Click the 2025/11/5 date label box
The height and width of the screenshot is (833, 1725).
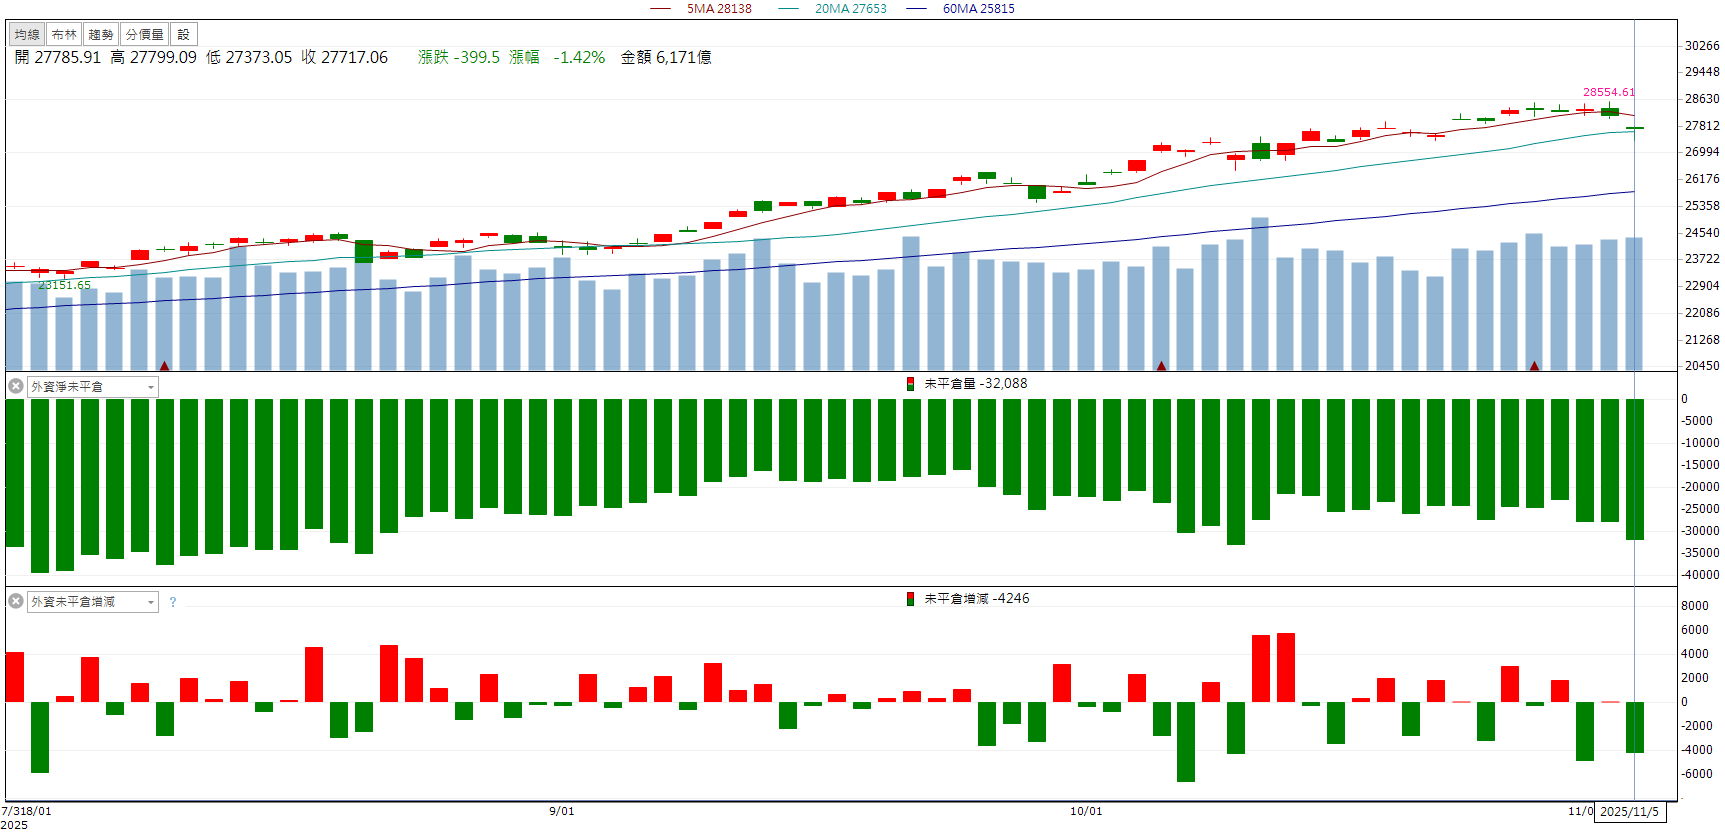click(1630, 812)
